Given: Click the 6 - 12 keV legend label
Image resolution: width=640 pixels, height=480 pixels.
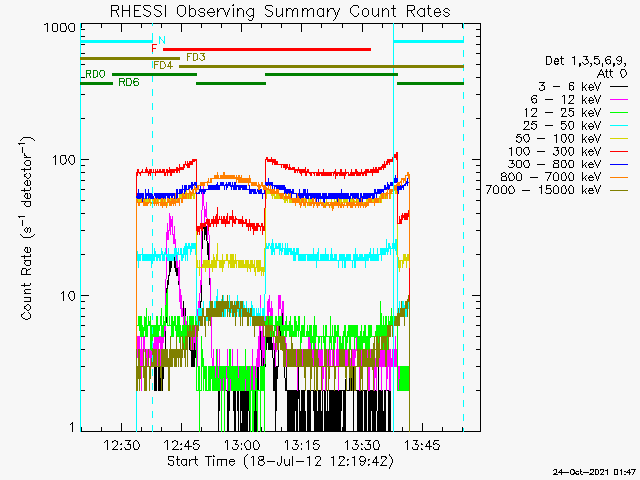Looking at the screenshot, I should 566,100.
